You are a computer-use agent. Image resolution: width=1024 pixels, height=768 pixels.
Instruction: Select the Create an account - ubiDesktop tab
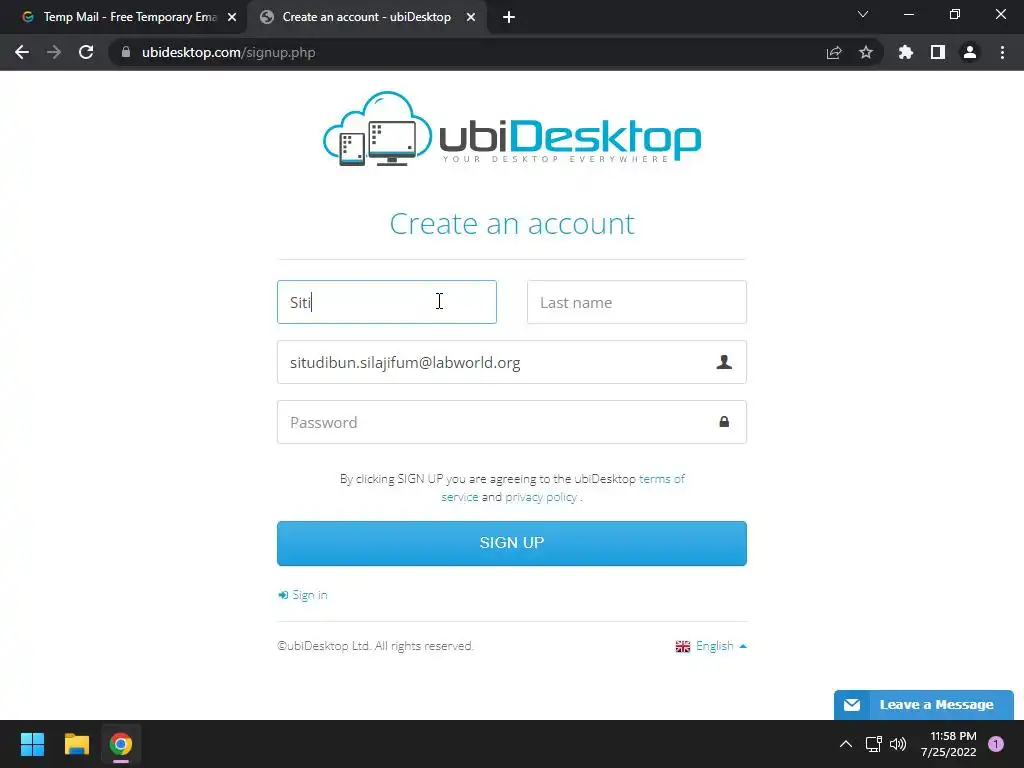(x=367, y=18)
